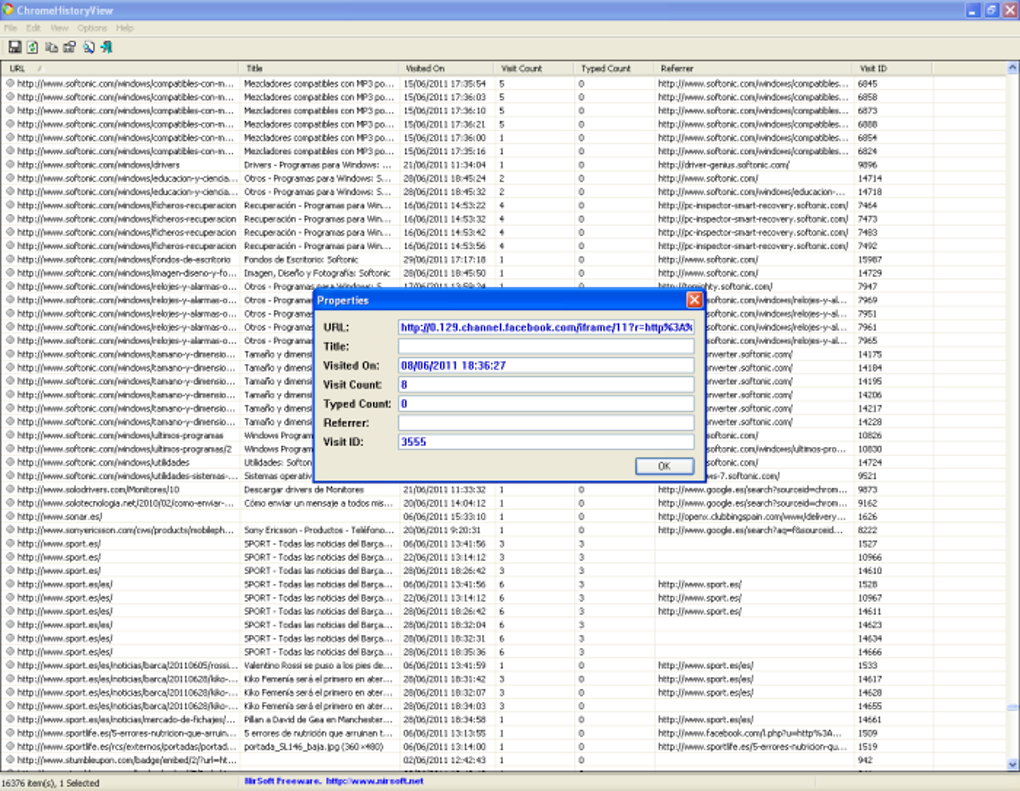Screen dimensions: 1020x791
Task: Open the Options menu
Action: pyautogui.click(x=92, y=28)
